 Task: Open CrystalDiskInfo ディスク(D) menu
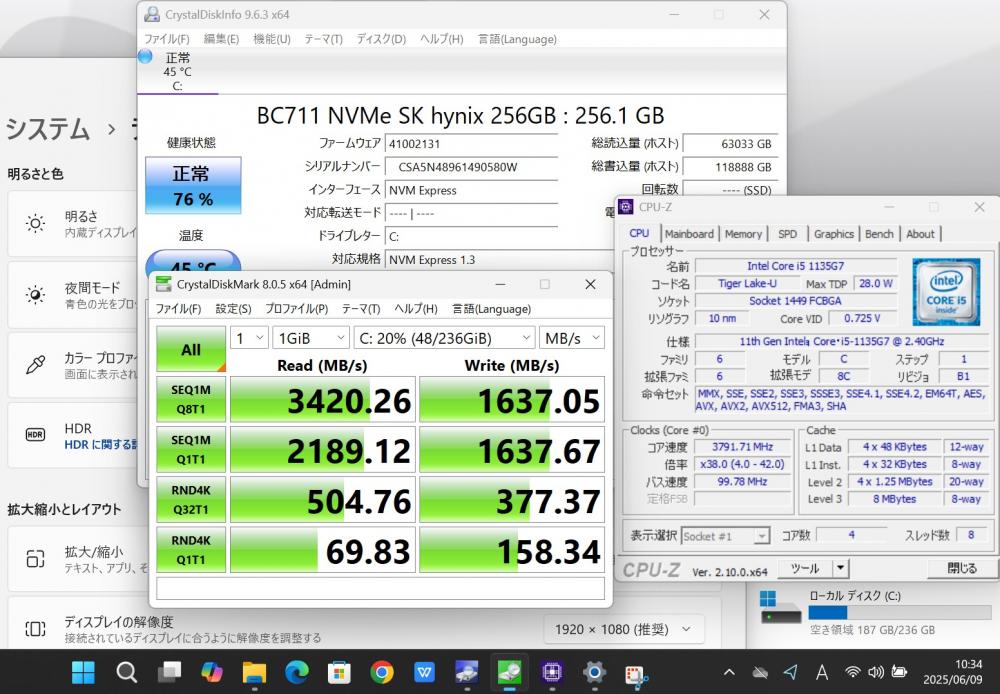click(x=381, y=39)
